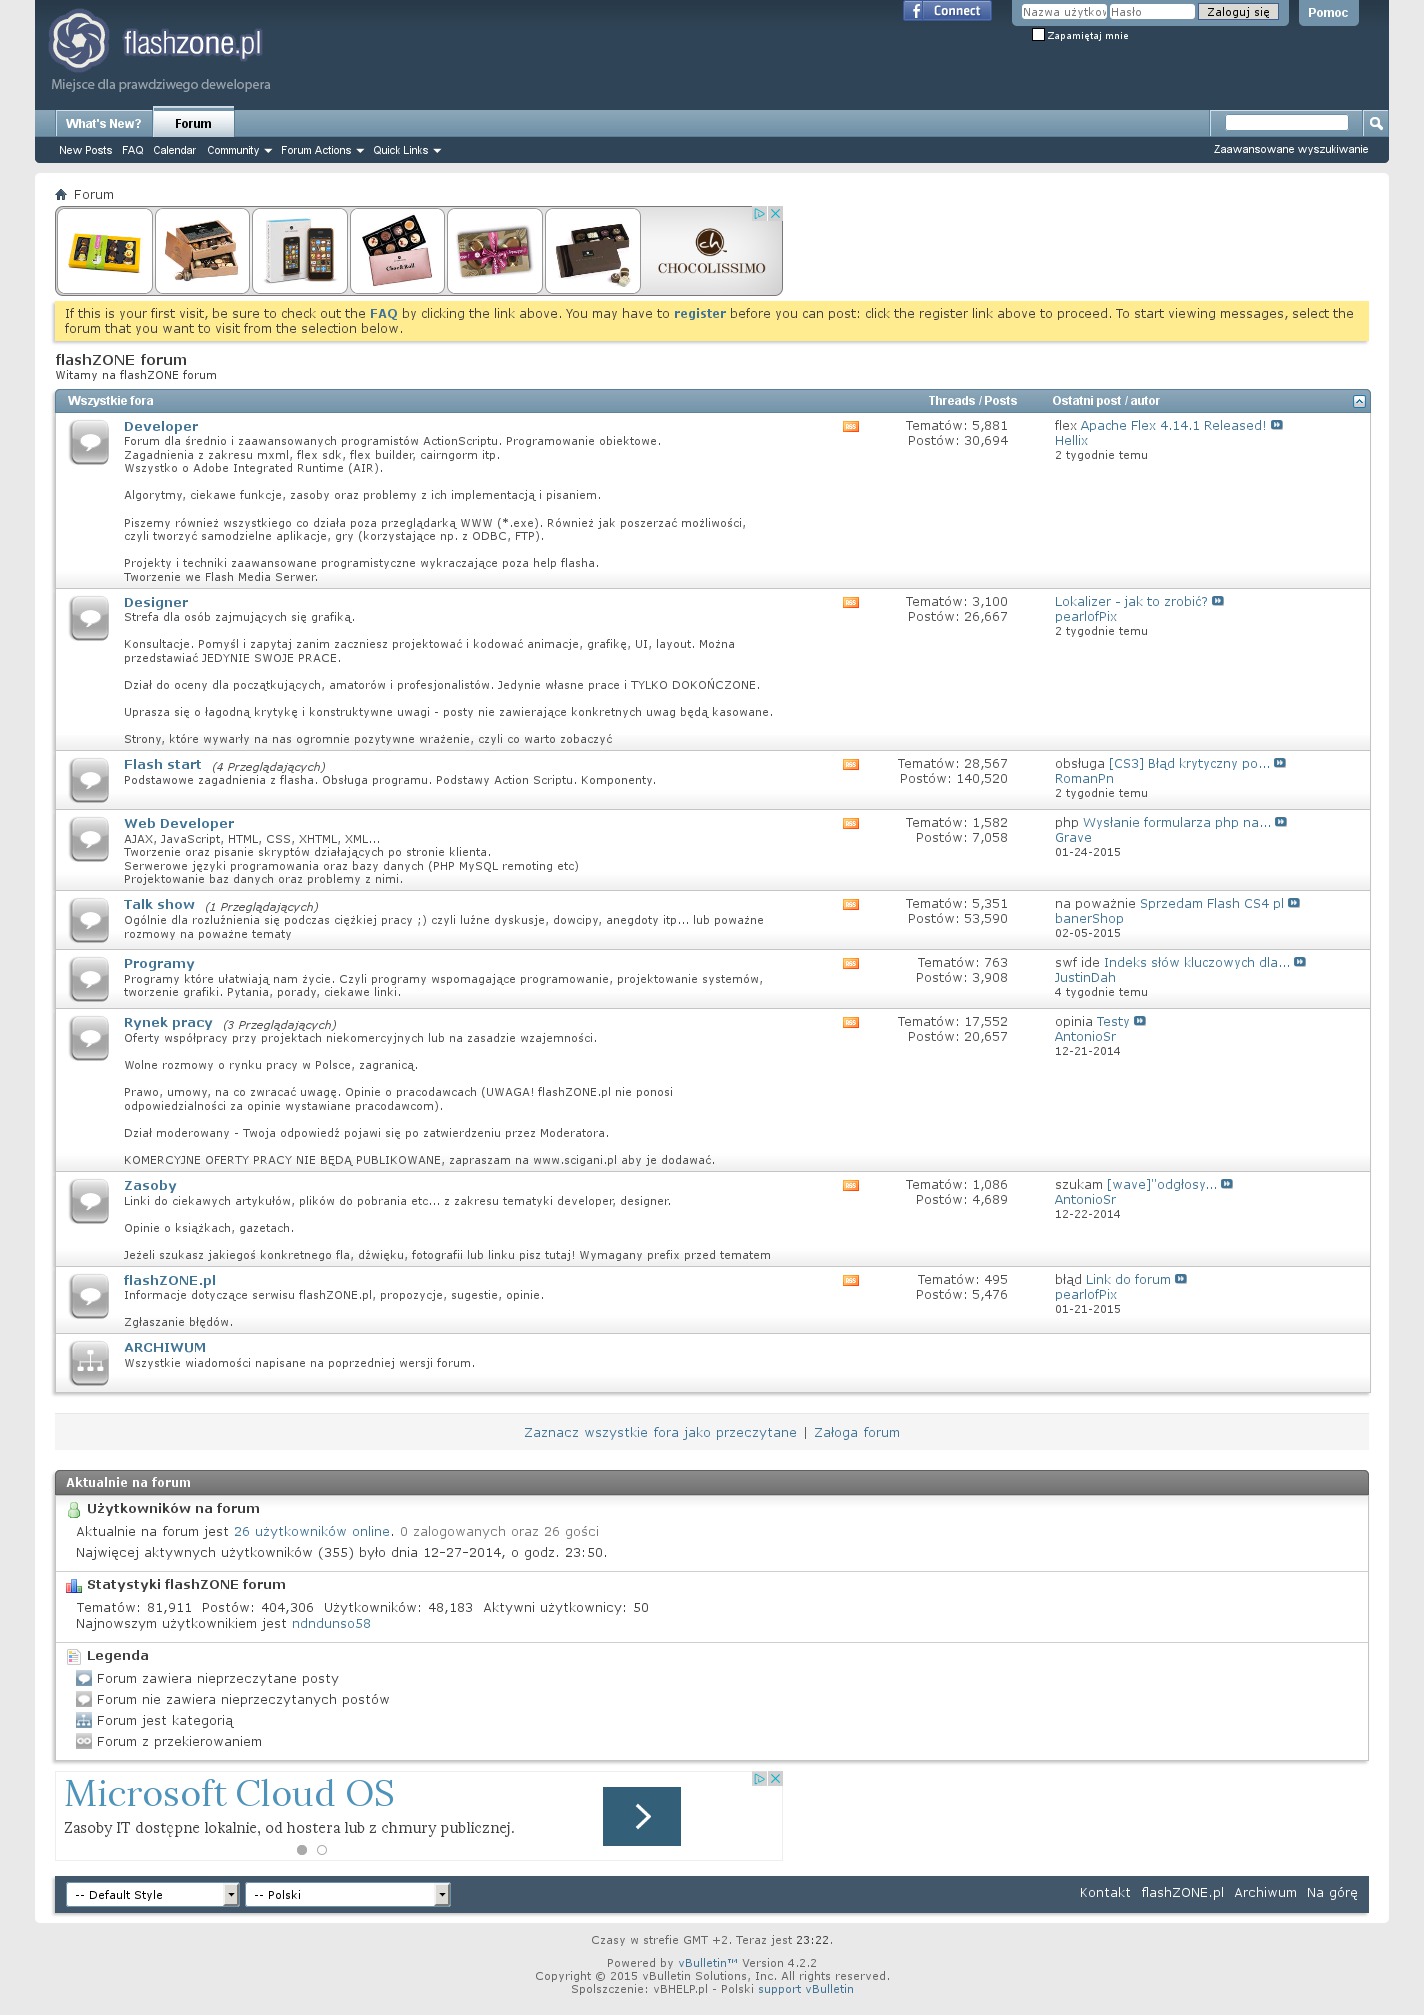The width and height of the screenshot is (1424, 2015).
Task: Switch to the What's New? tab
Action: click(x=103, y=124)
